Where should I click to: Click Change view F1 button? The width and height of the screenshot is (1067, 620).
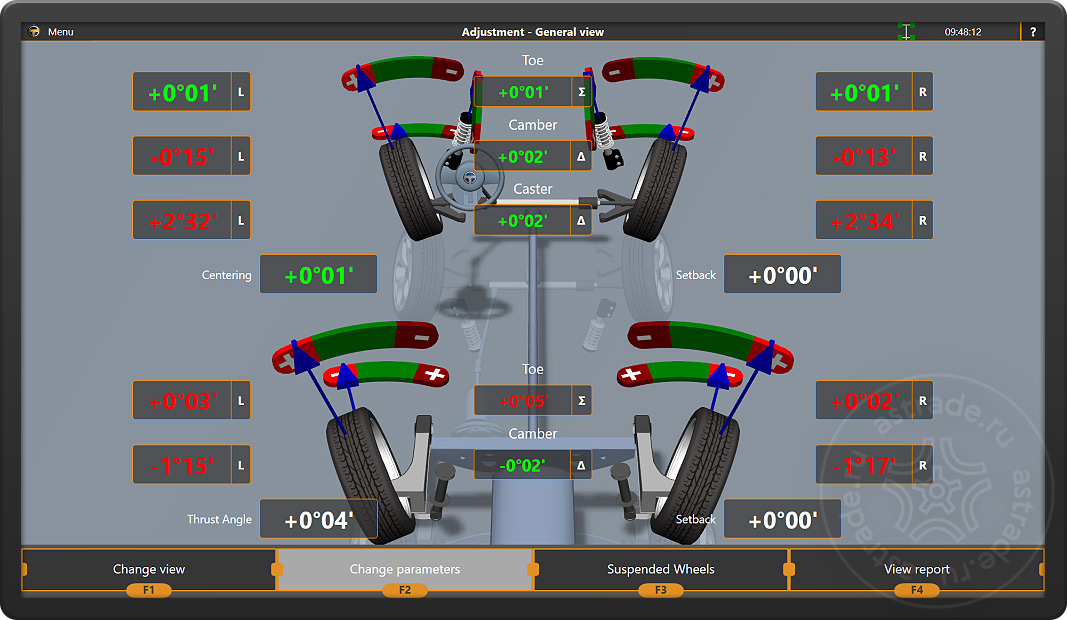tap(149, 570)
